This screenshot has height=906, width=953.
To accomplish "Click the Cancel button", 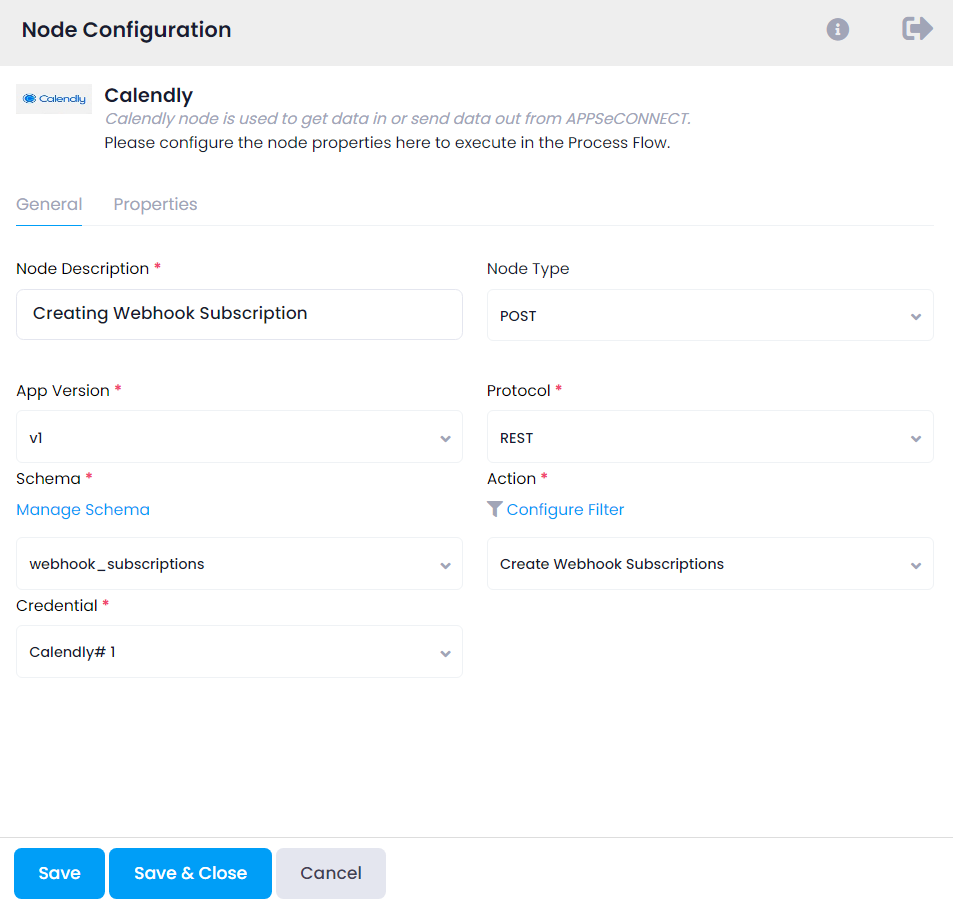I will 330,873.
